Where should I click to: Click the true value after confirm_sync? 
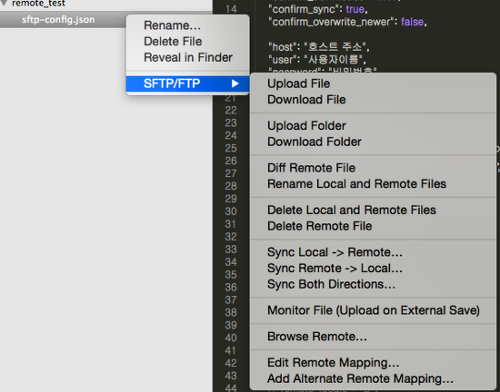point(355,9)
